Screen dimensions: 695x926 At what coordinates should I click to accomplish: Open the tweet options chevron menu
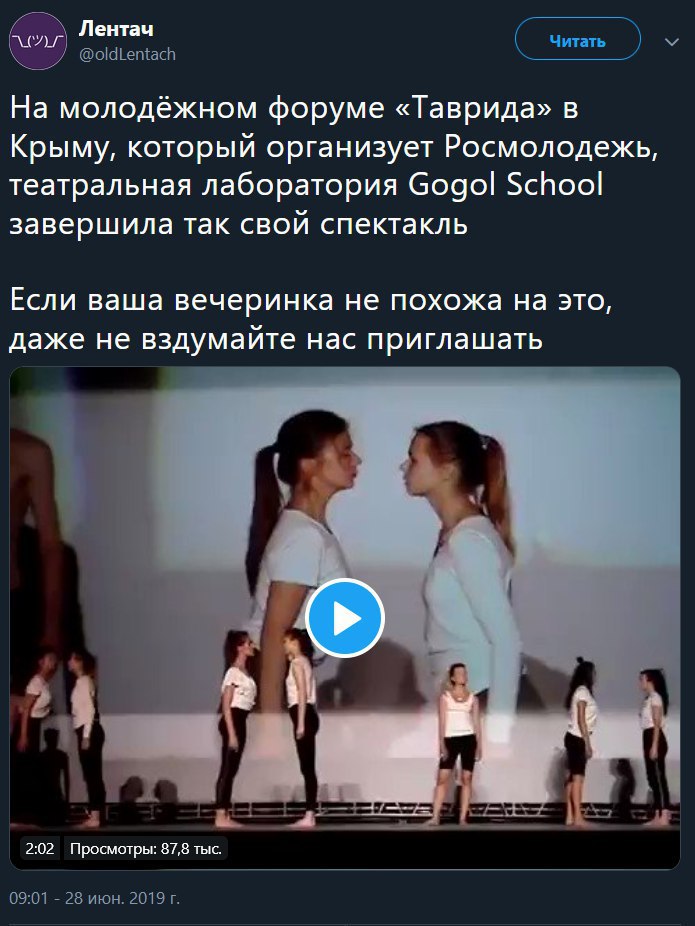672,42
